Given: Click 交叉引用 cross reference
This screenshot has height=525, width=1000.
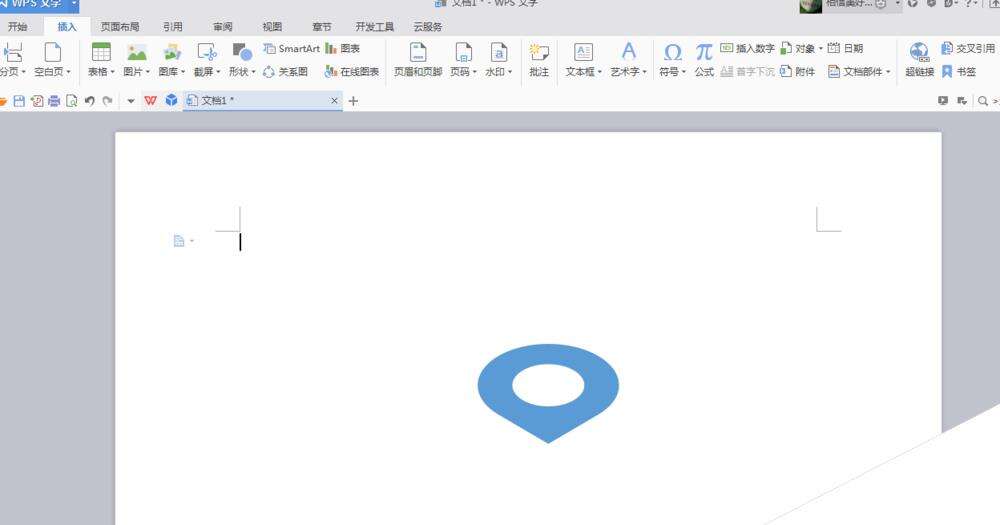Looking at the screenshot, I should [x=967, y=48].
